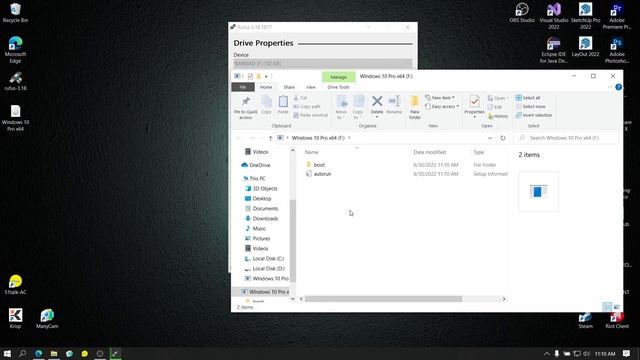Viewport: 640px width, 360px height.
Task: Collapse the ribbon with the chevron near Help
Action: pos(610,87)
